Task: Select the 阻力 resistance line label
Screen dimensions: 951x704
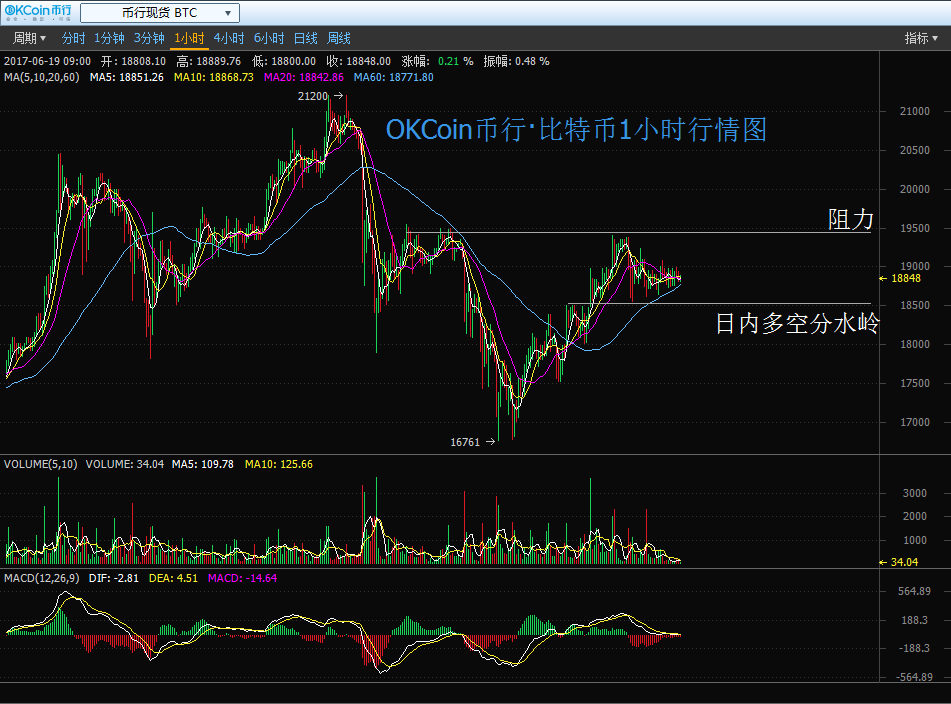Action: [x=850, y=220]
